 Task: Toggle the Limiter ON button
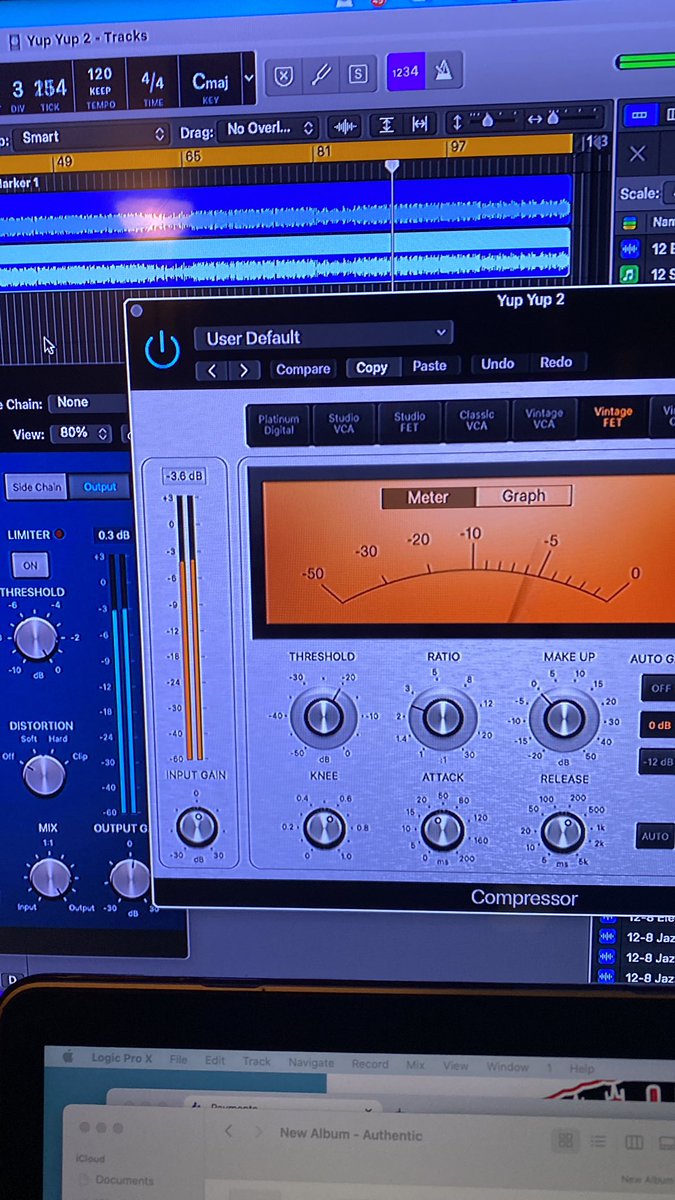coord(30,565)
